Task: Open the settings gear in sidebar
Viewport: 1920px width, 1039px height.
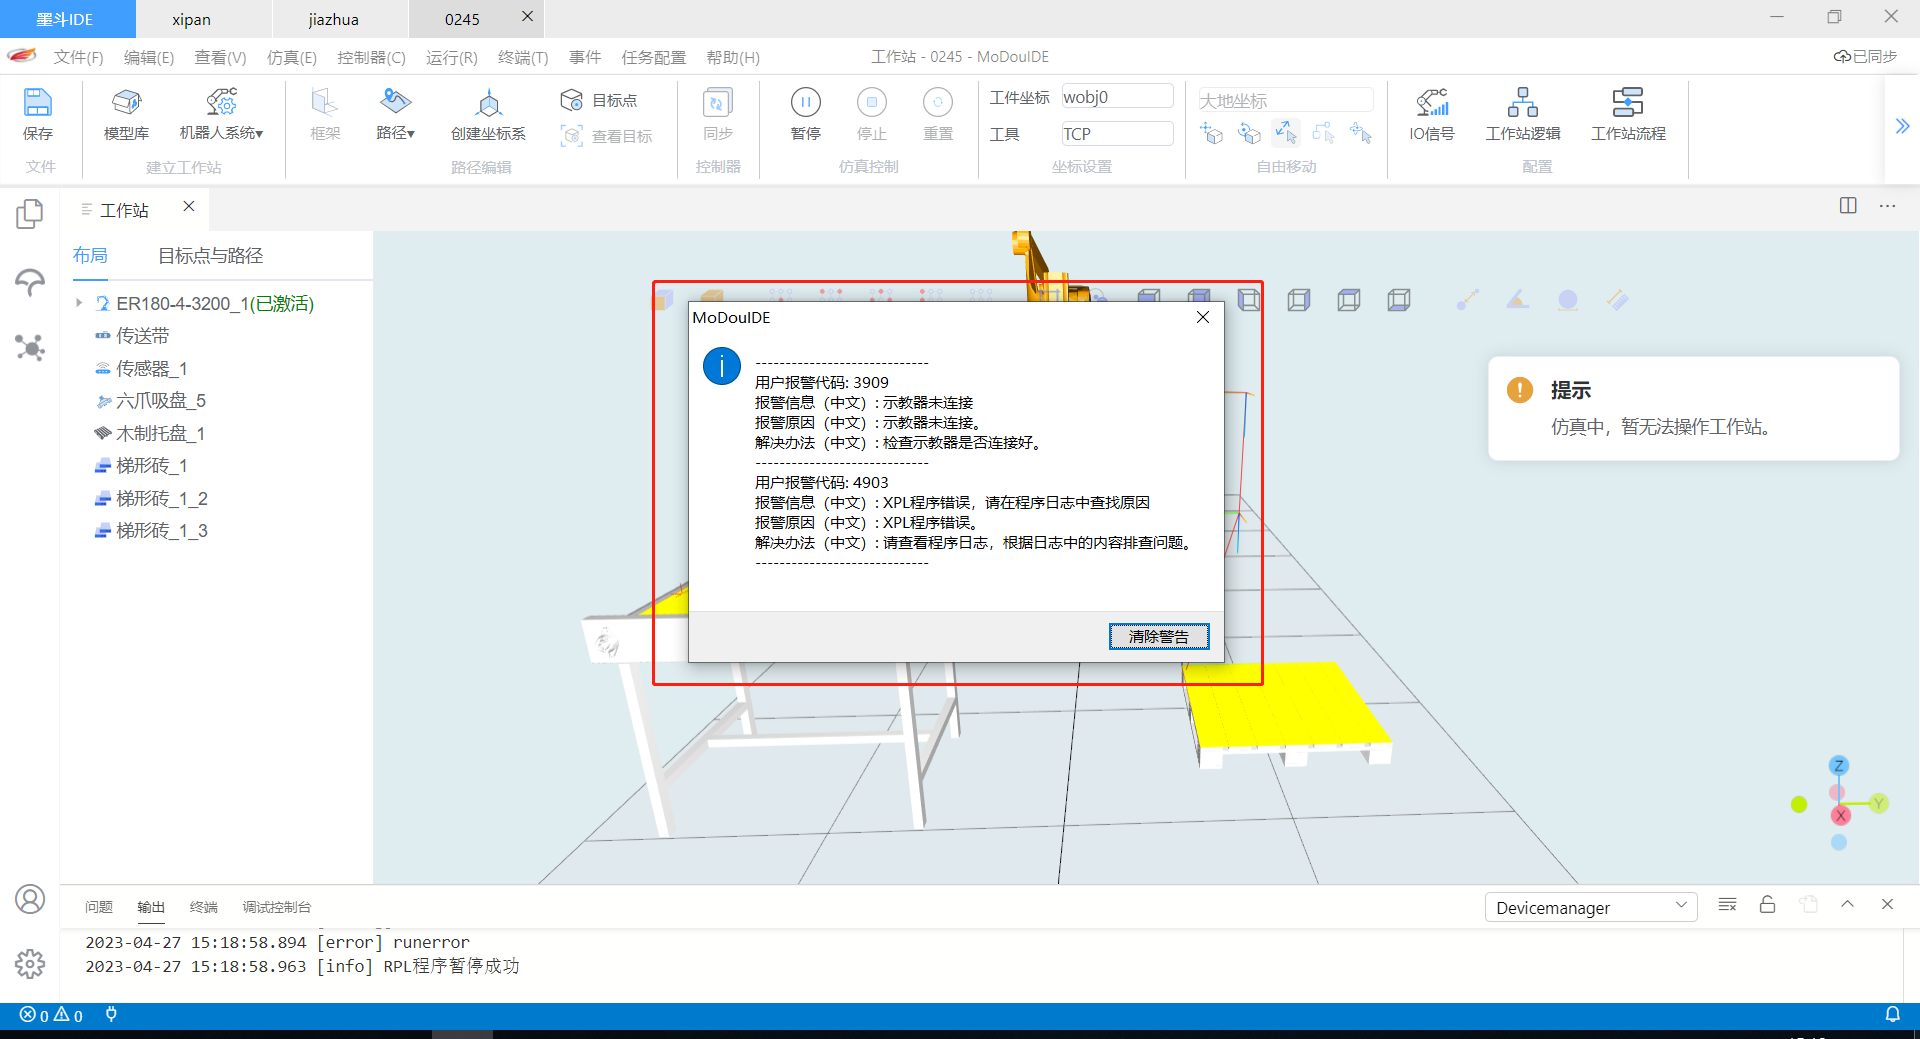Action: (30, 963)
